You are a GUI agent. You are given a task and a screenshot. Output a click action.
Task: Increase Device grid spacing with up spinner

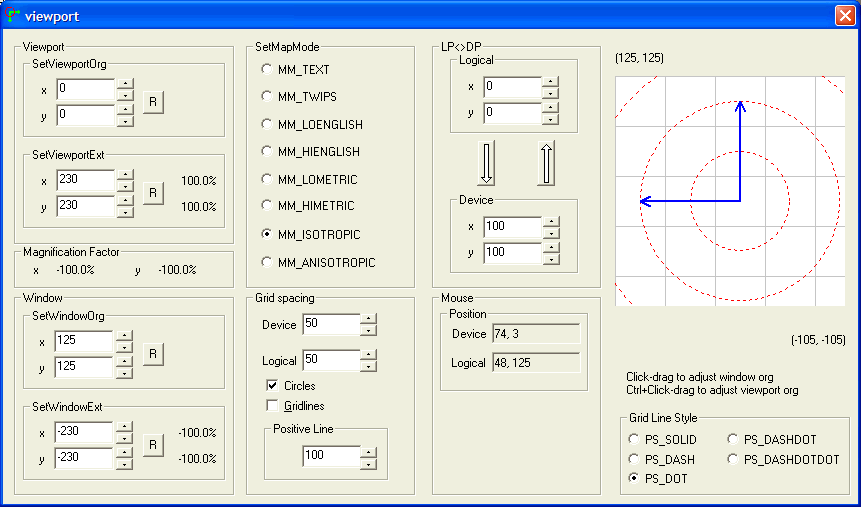tap(368, 319)
